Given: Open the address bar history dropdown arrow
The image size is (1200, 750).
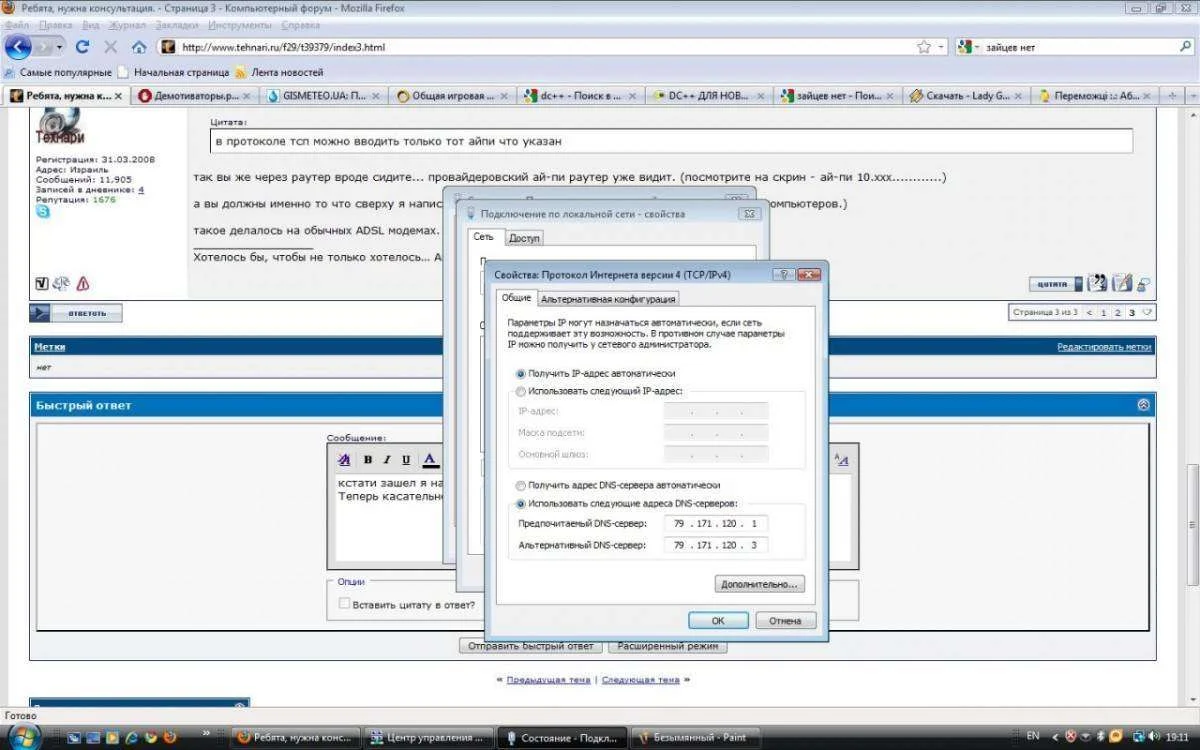Looking at the screenshot, I should coord(941,47).
